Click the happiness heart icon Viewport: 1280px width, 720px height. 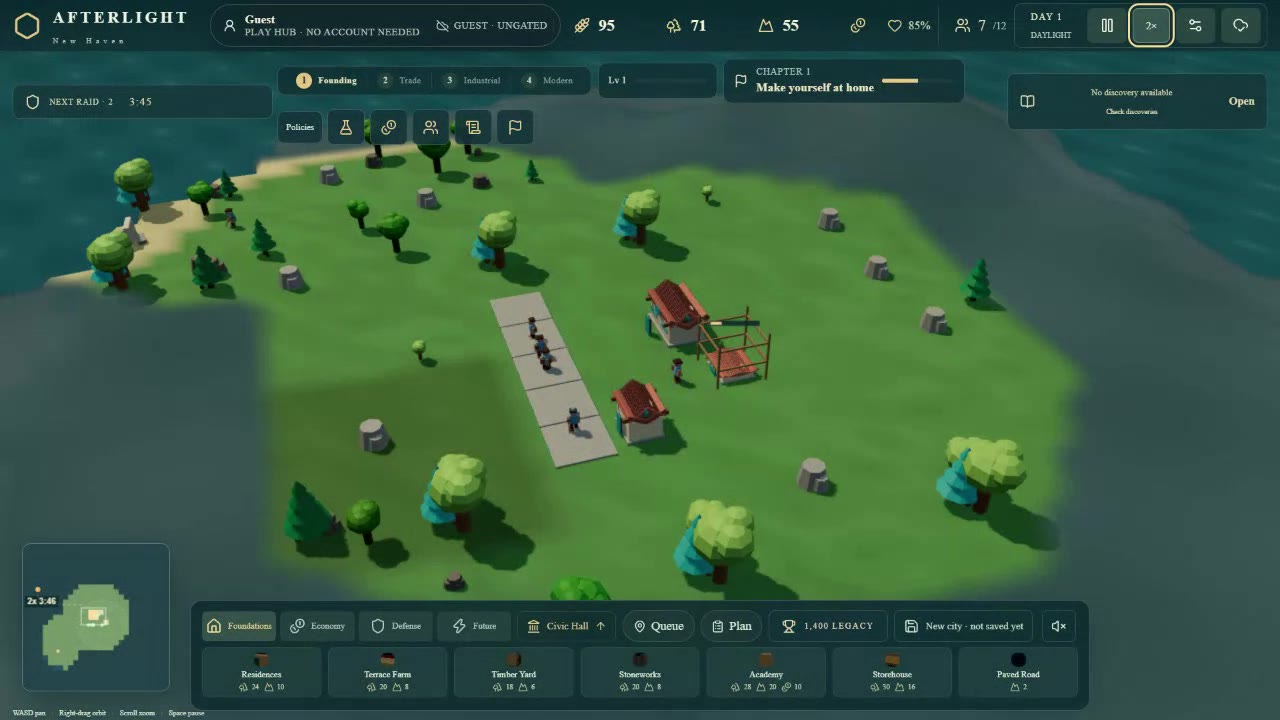click(895, 26)
